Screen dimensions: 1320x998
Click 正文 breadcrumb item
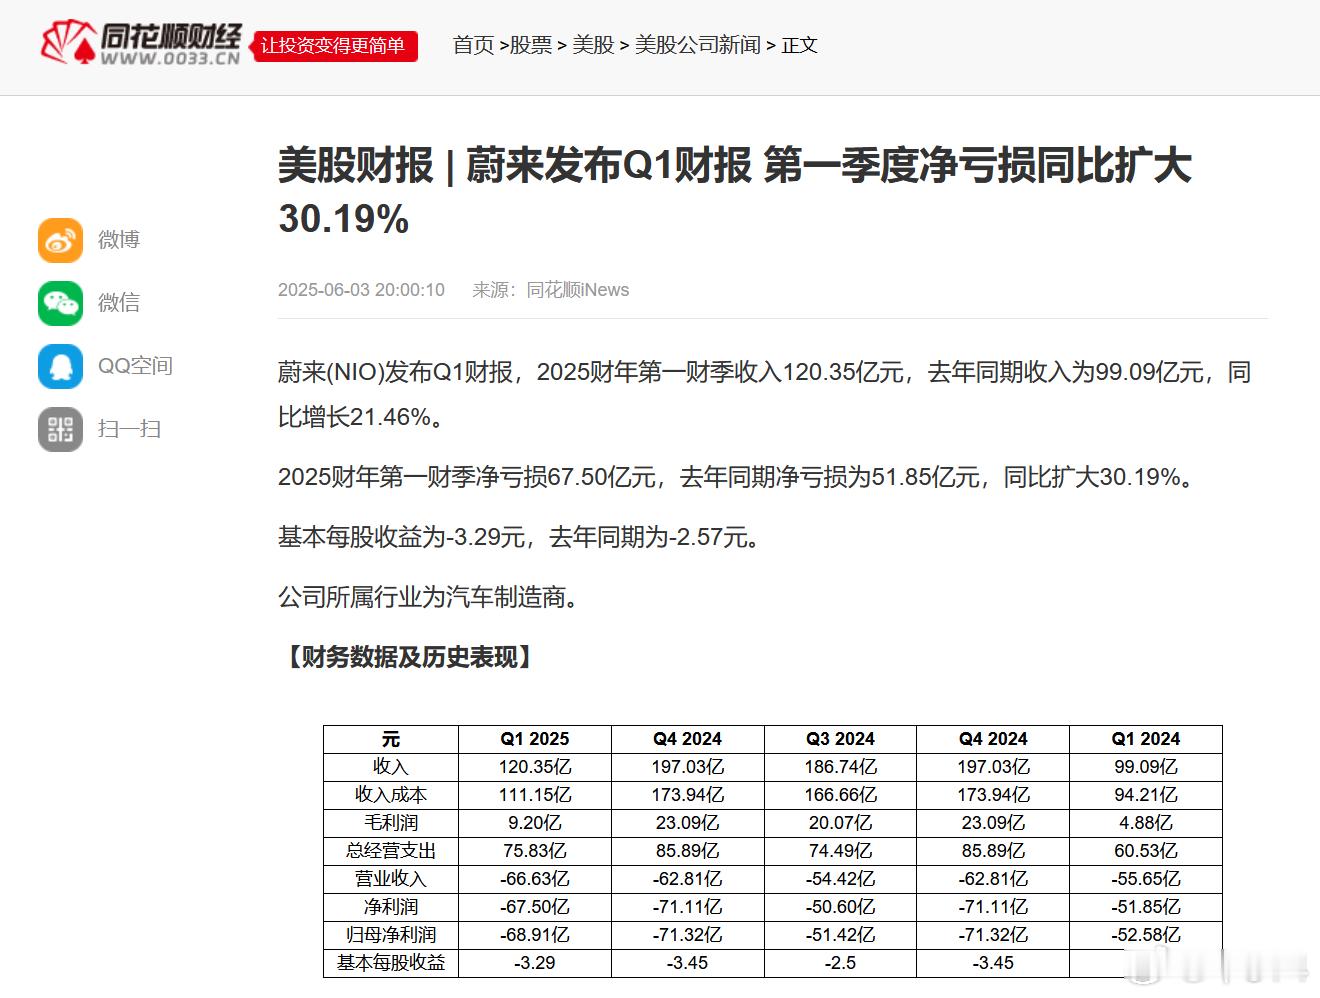coord(800,45)
